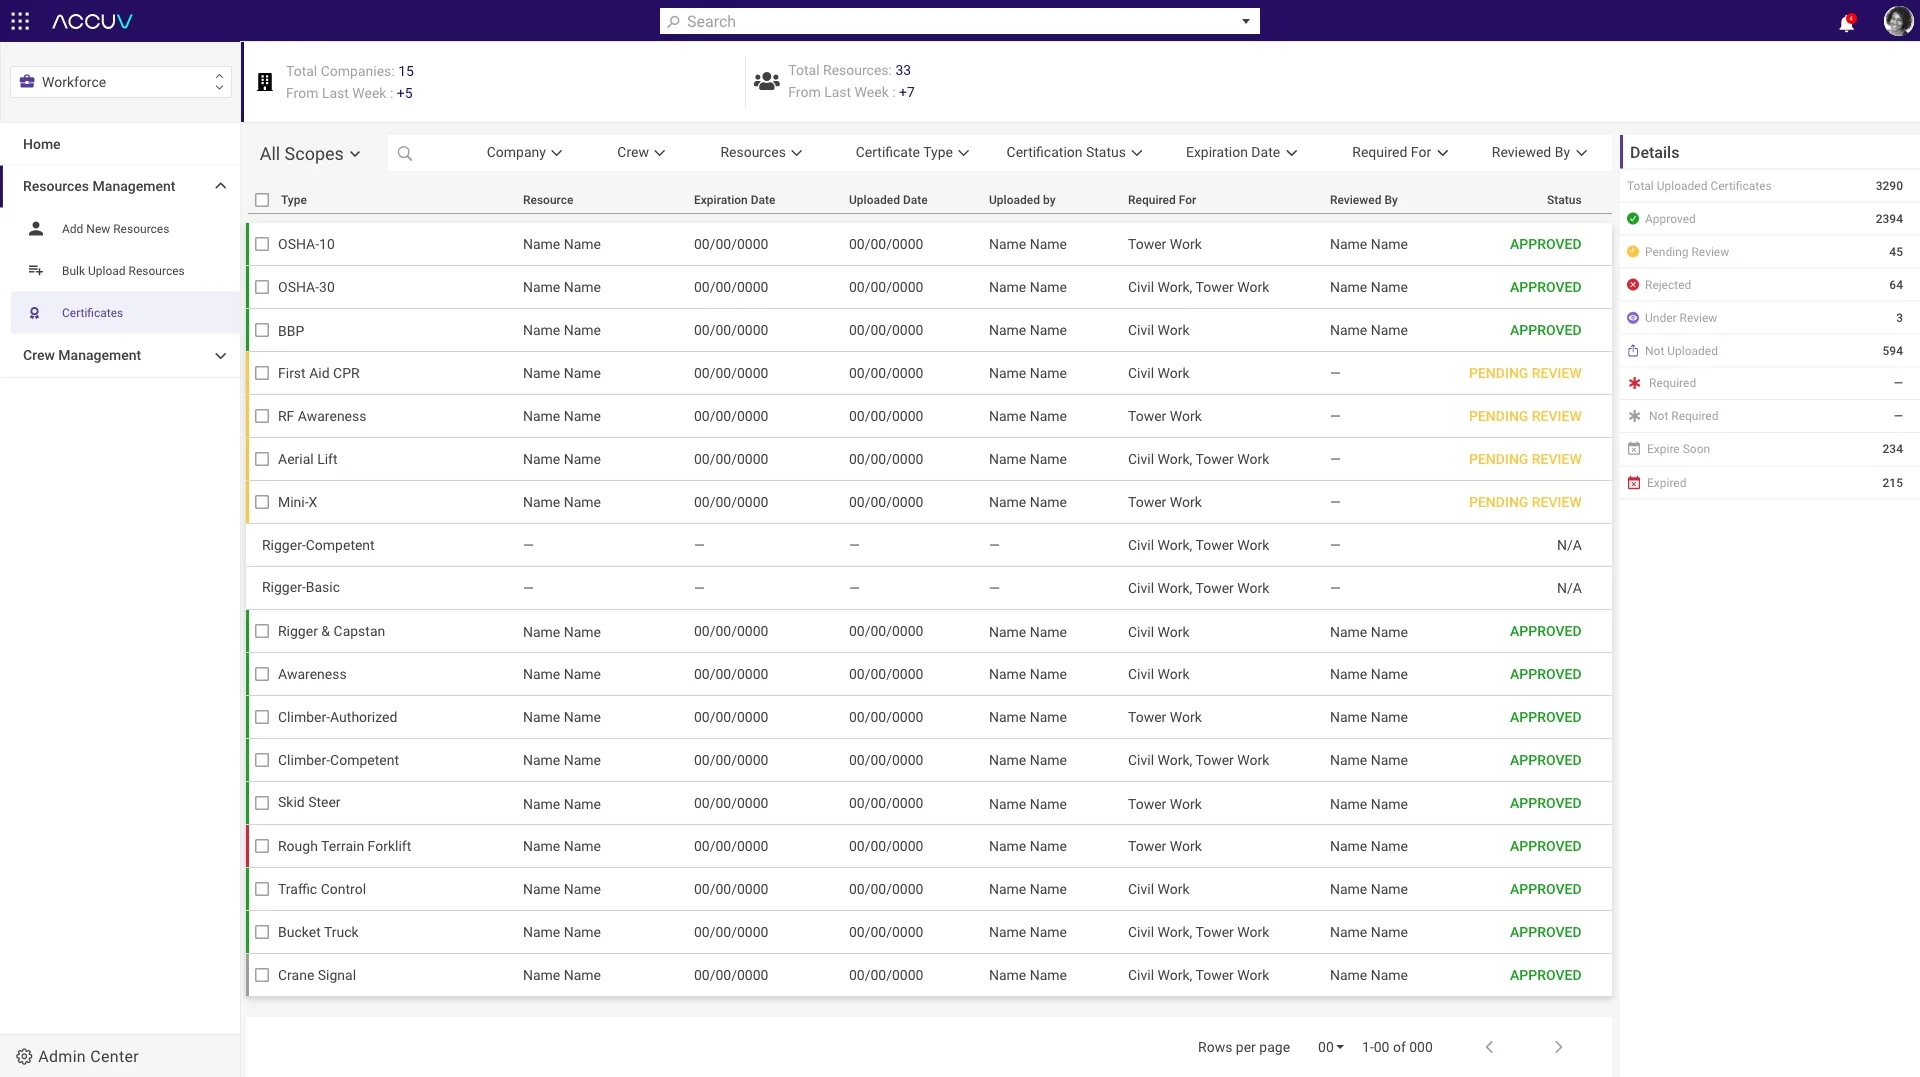Open the app launcher grid icon
Image resolution: width=1920 pixels, height=1077 pixels.
(20, 21)
